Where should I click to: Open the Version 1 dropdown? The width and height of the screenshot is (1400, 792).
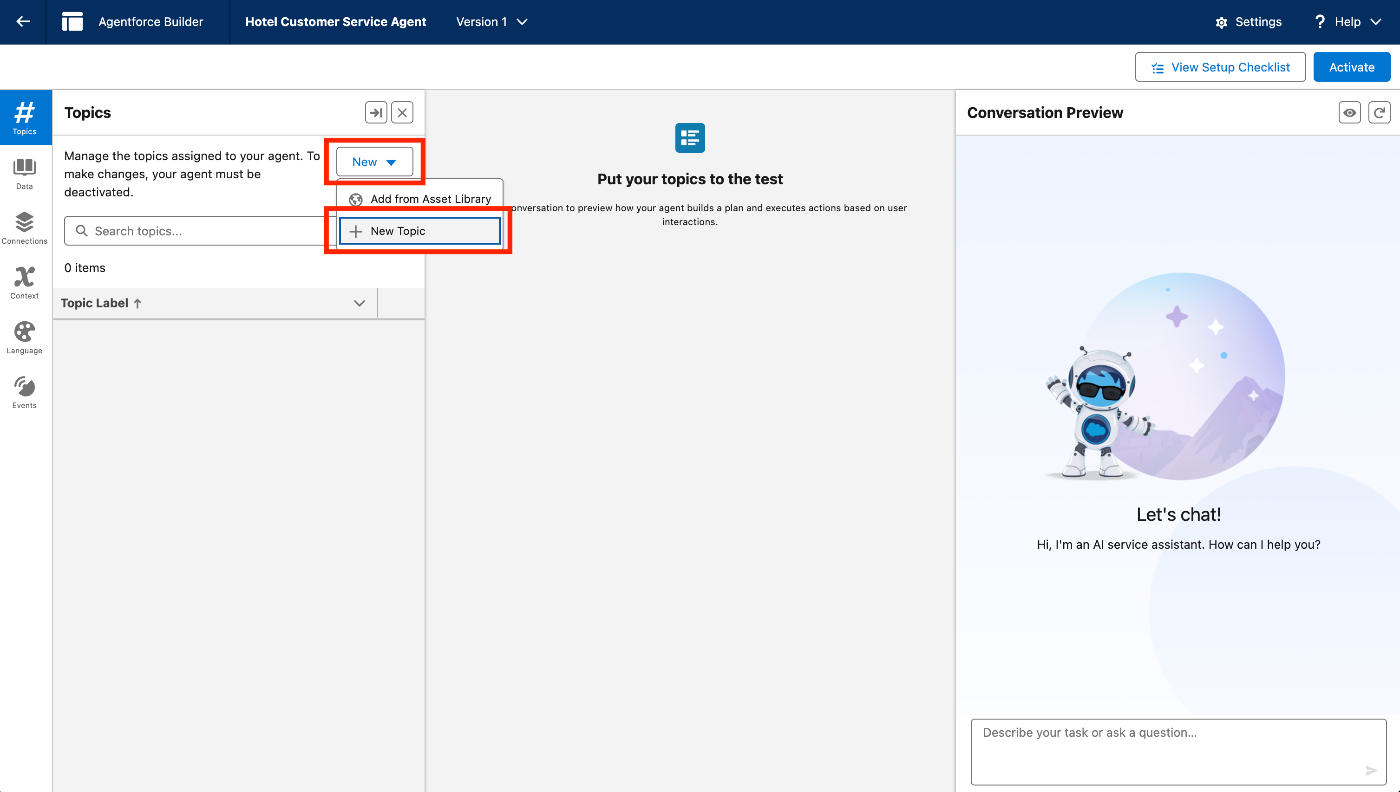492,22
